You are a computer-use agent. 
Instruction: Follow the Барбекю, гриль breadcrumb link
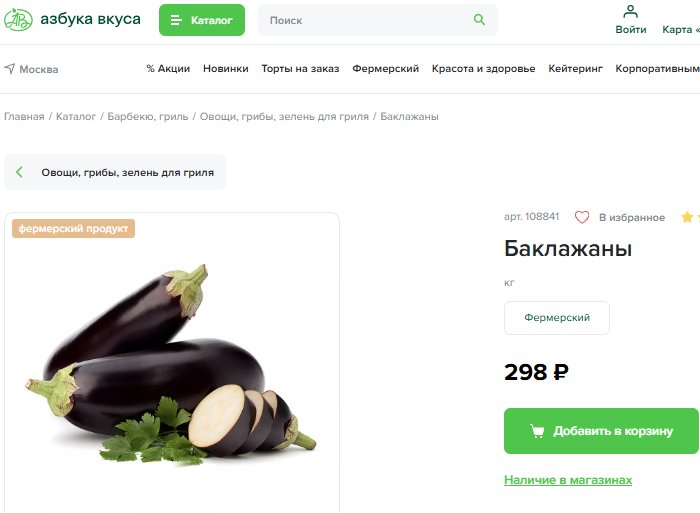tap(148, 117)
